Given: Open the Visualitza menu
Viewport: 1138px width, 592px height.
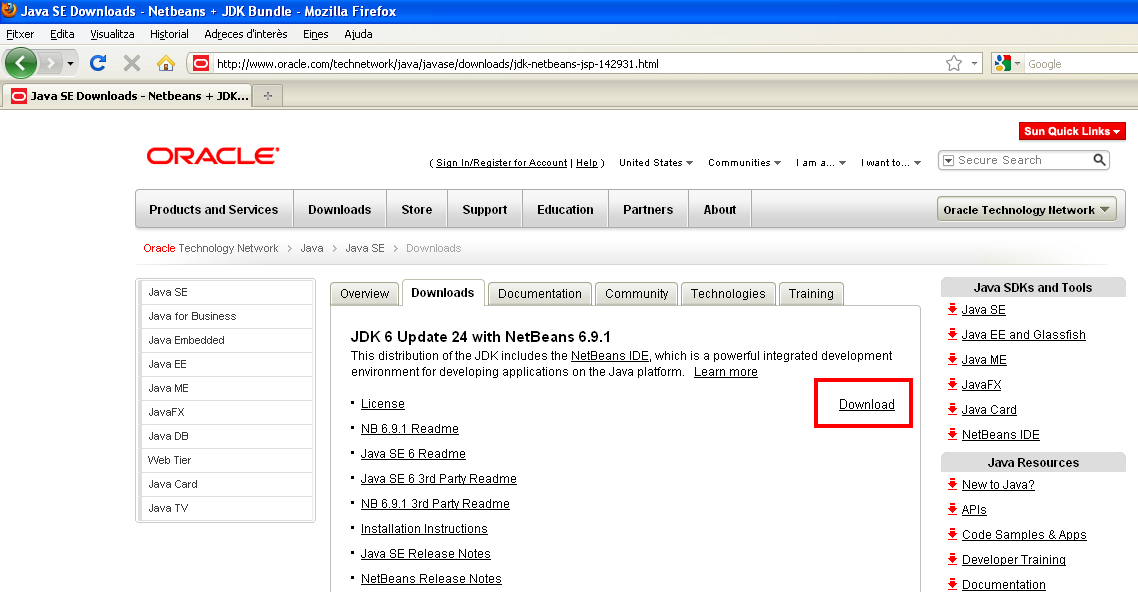Looking at the screenshot, I should [112, 34].
